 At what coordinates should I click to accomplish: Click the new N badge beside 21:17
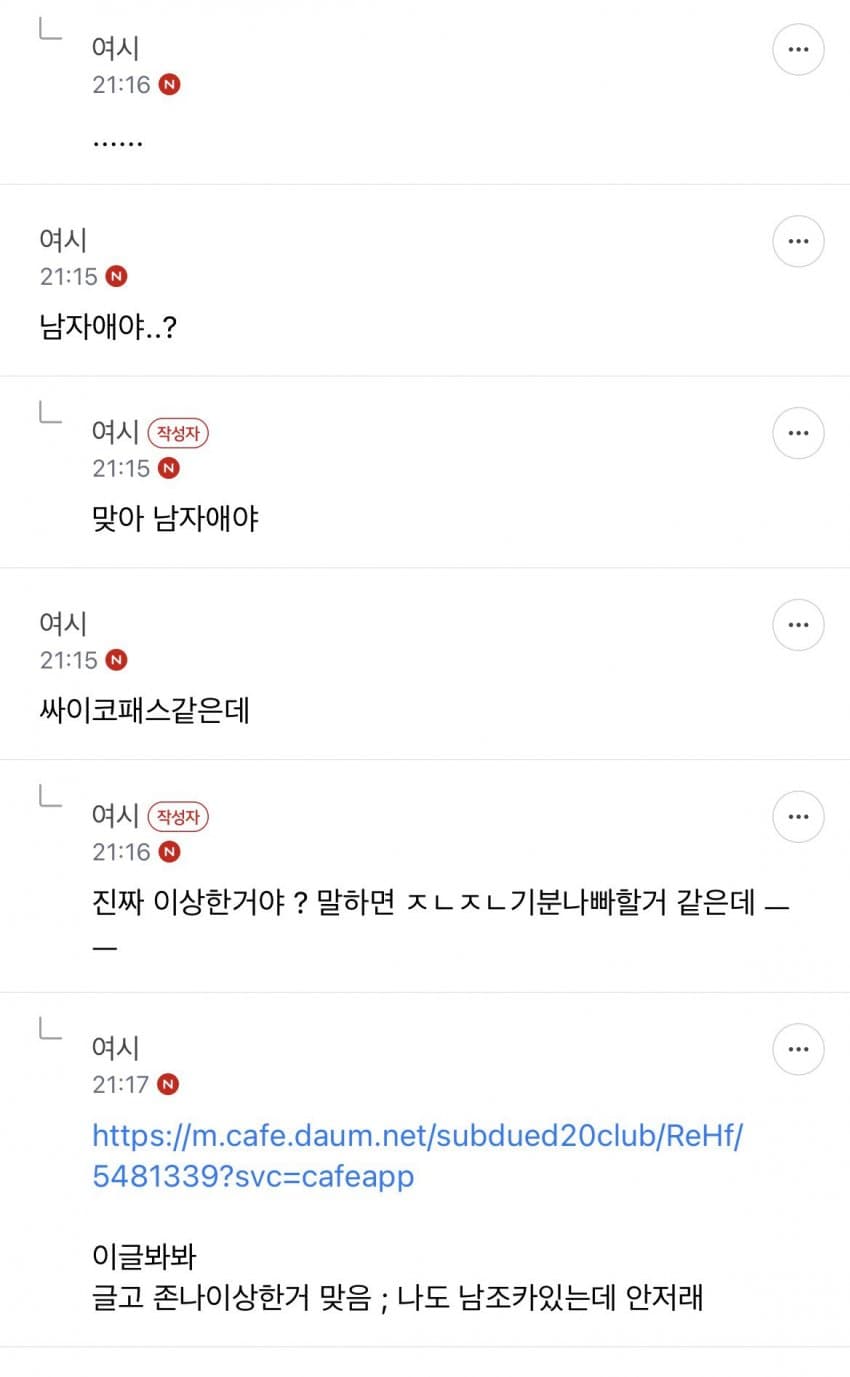169,1084
